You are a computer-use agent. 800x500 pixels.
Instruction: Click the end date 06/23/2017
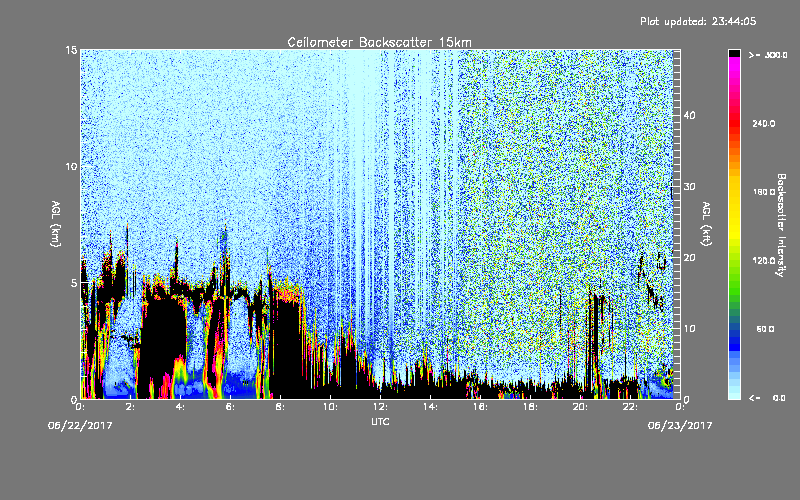pos(680,425)
